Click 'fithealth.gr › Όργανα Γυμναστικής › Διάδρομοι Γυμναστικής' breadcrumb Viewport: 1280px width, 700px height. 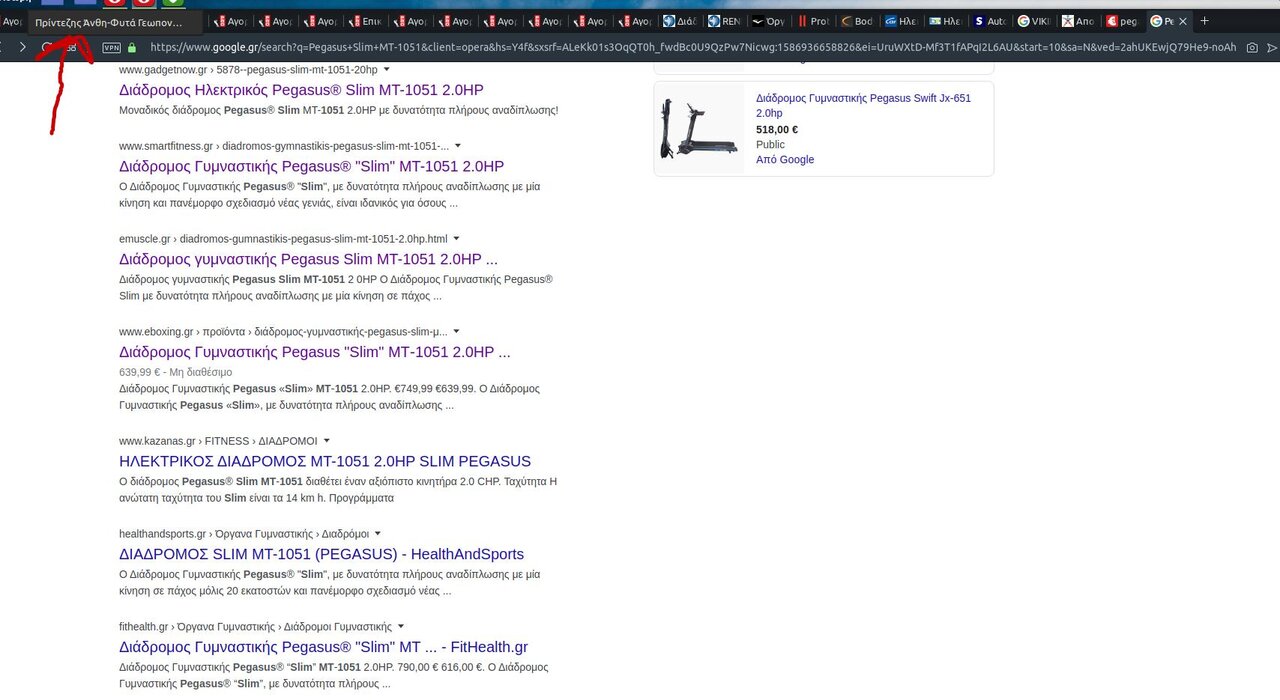255,627
